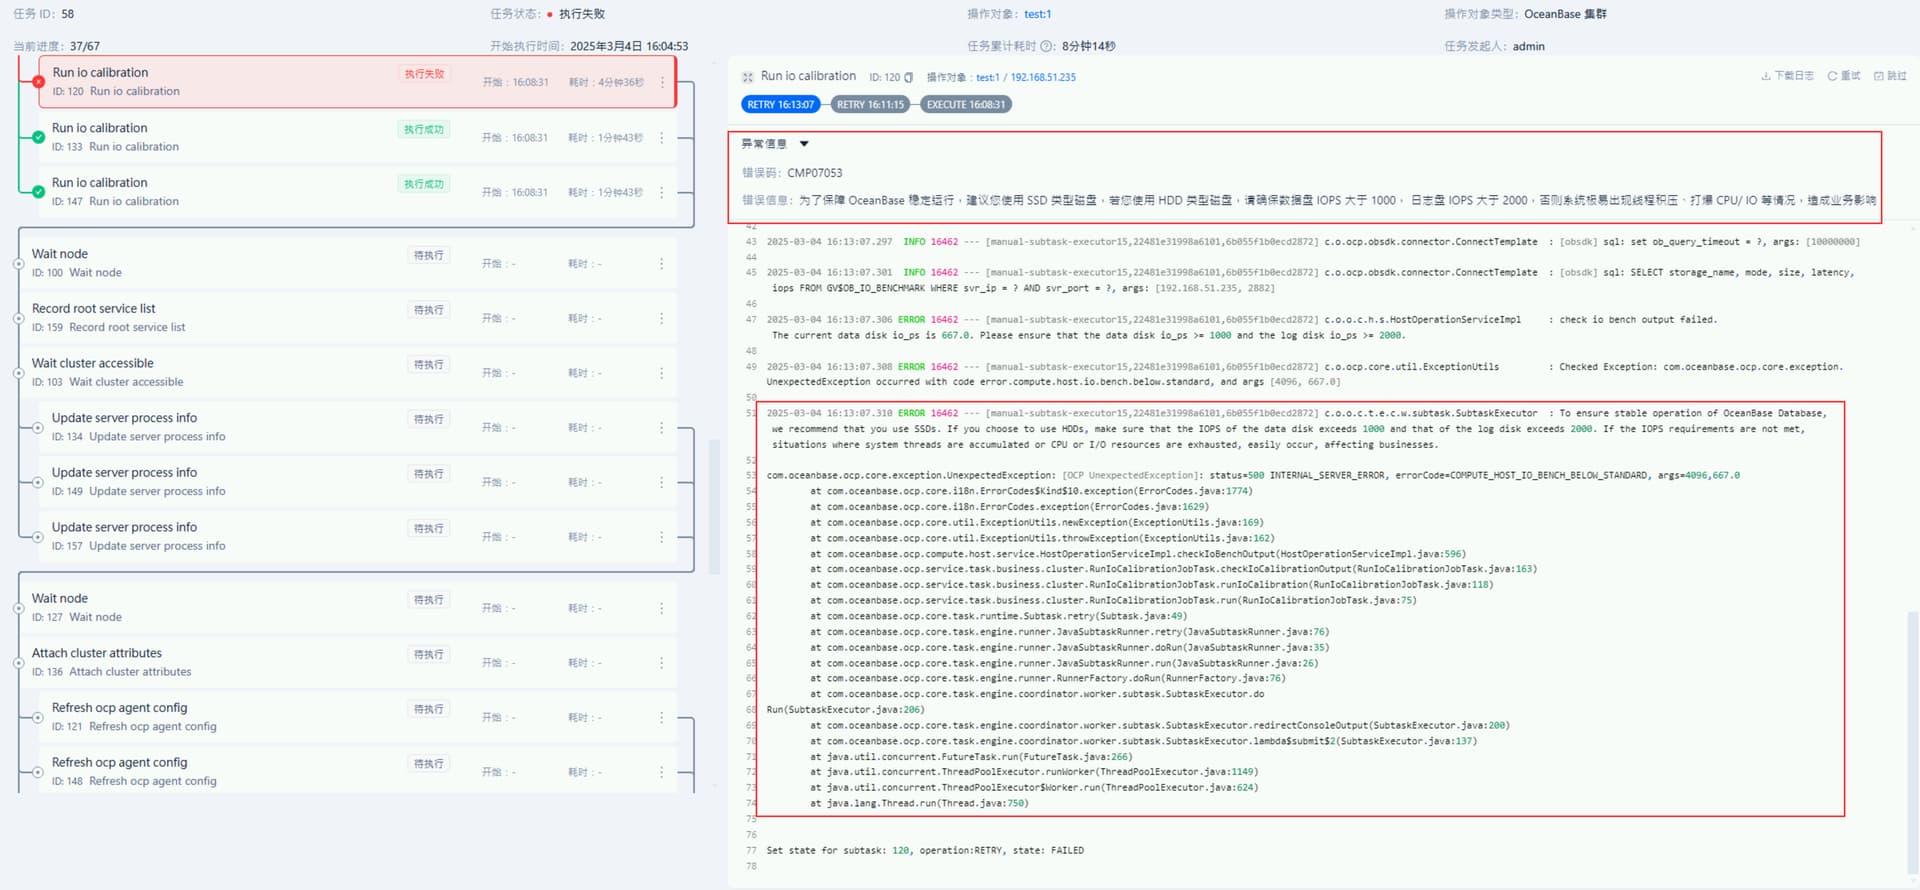Click log line 'Set state for subtask: 120'
This screenshot has height=890, width=1920.
tap(925, 851)
